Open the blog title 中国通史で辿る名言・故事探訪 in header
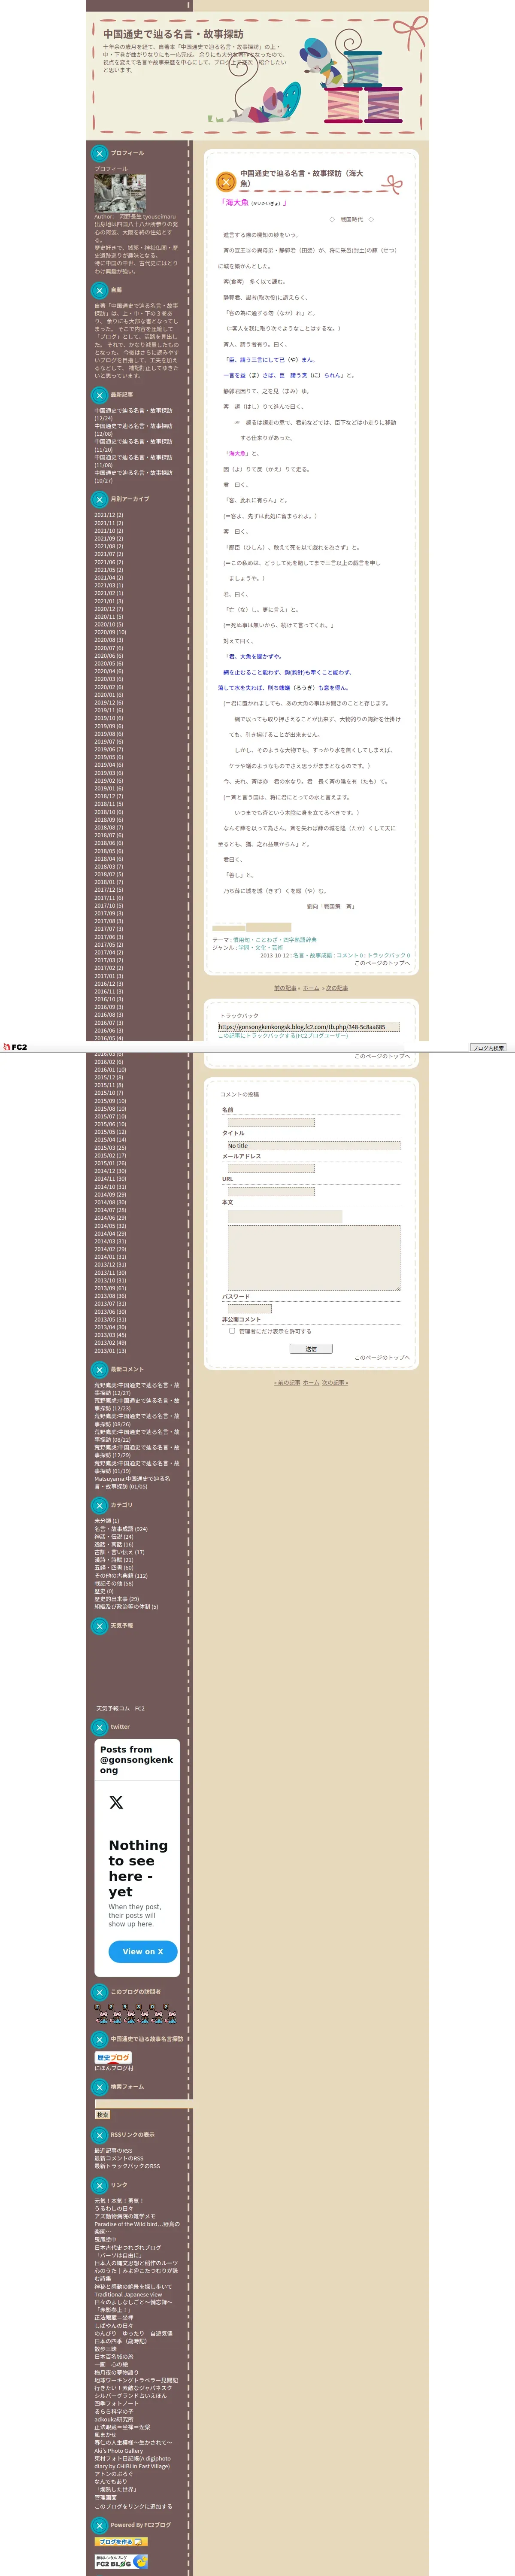The width and height of the screenshot is (515, 2576). pos(173,34)
